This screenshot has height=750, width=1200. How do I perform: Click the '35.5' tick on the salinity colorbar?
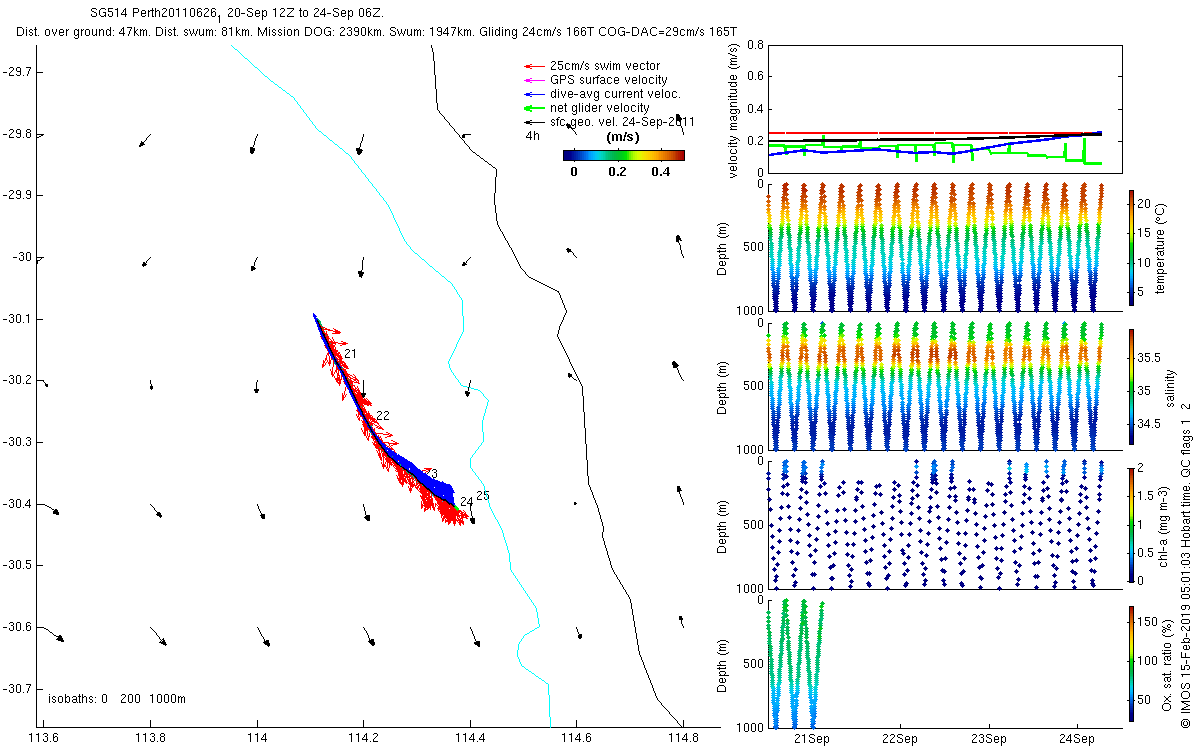point(1148,357)
